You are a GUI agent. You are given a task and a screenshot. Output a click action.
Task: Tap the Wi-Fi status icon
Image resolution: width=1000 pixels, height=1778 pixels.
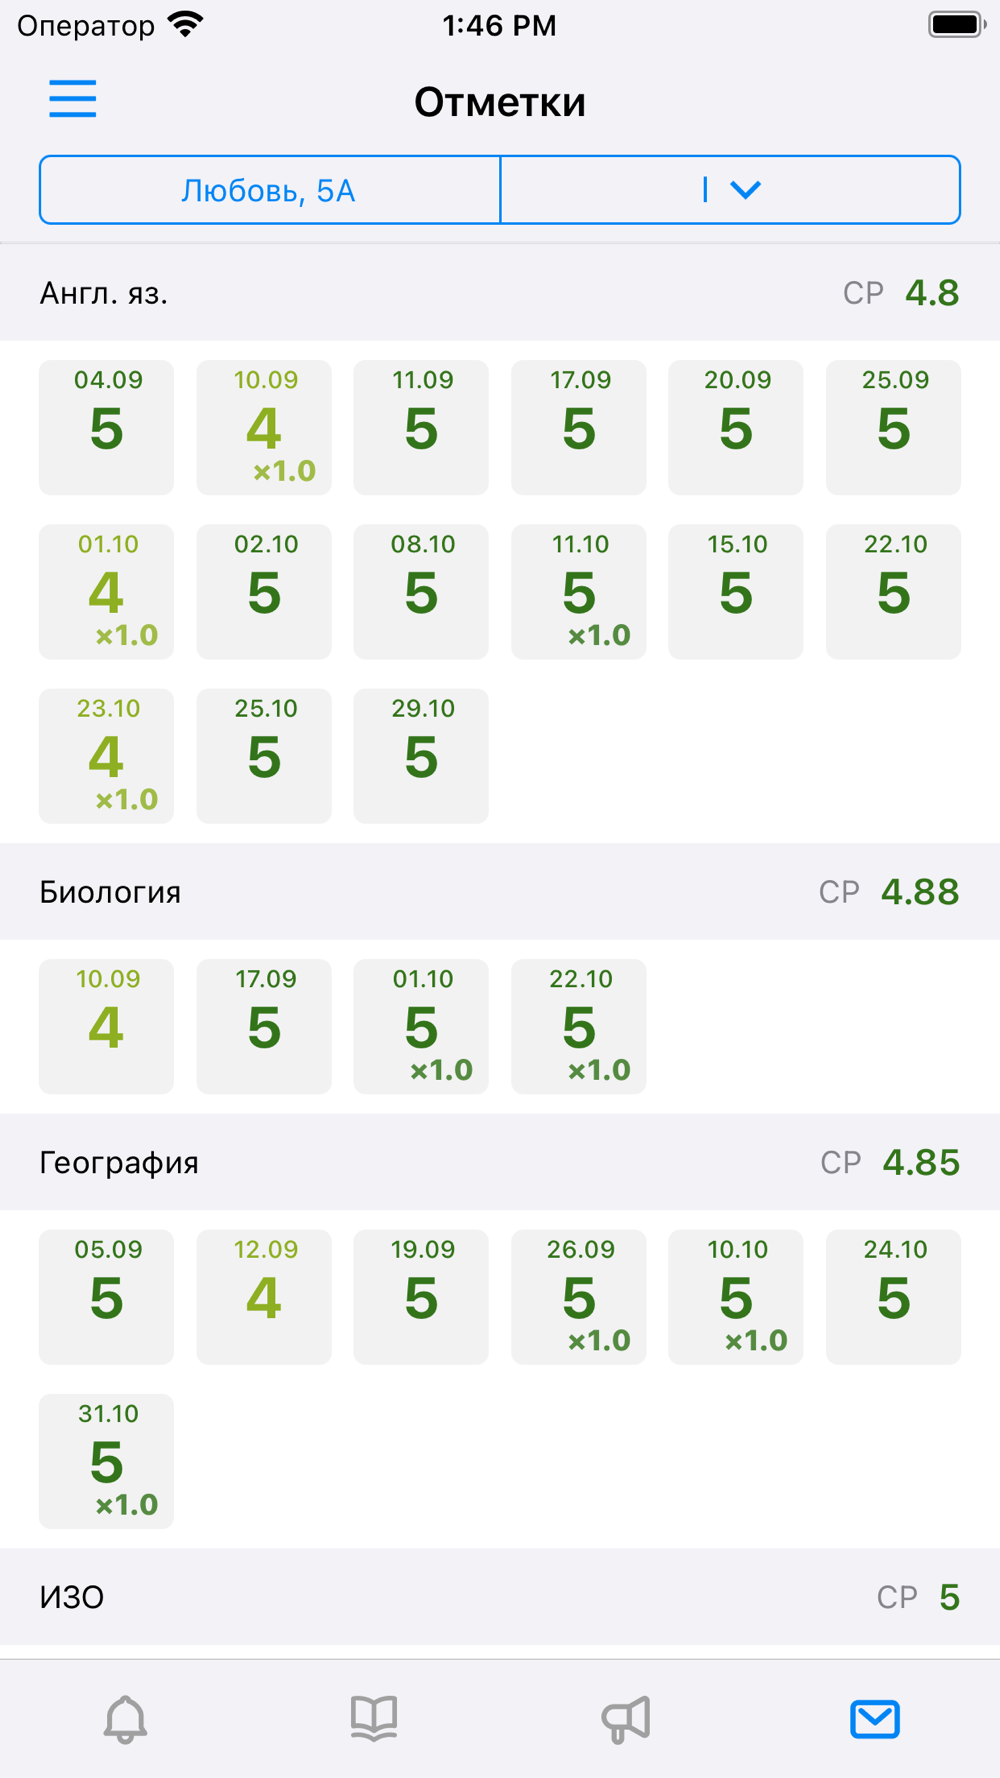(x=185, y=25)
